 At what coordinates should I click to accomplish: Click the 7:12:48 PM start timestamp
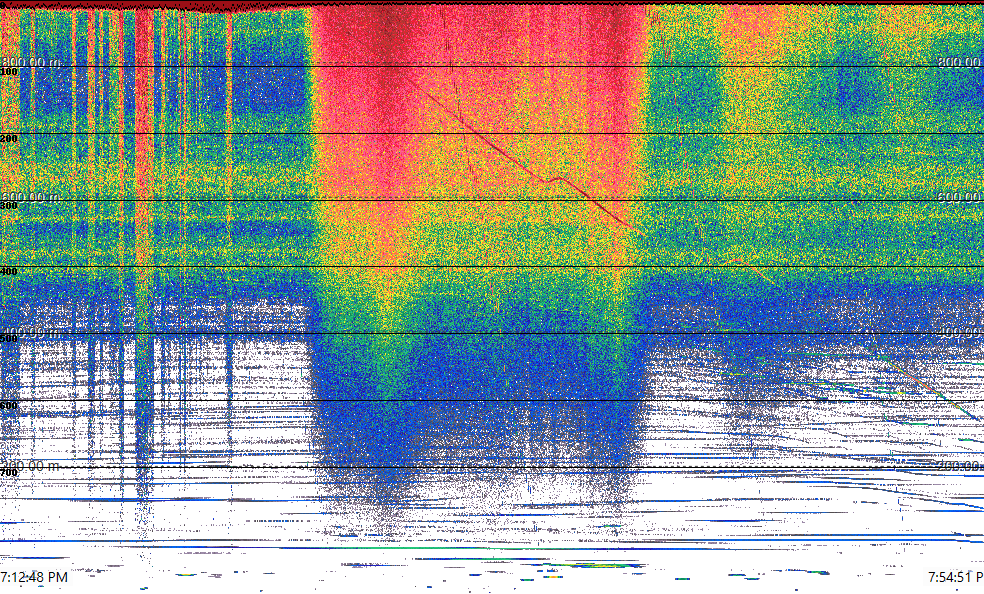pyautogui.click(x=34, y=577)
